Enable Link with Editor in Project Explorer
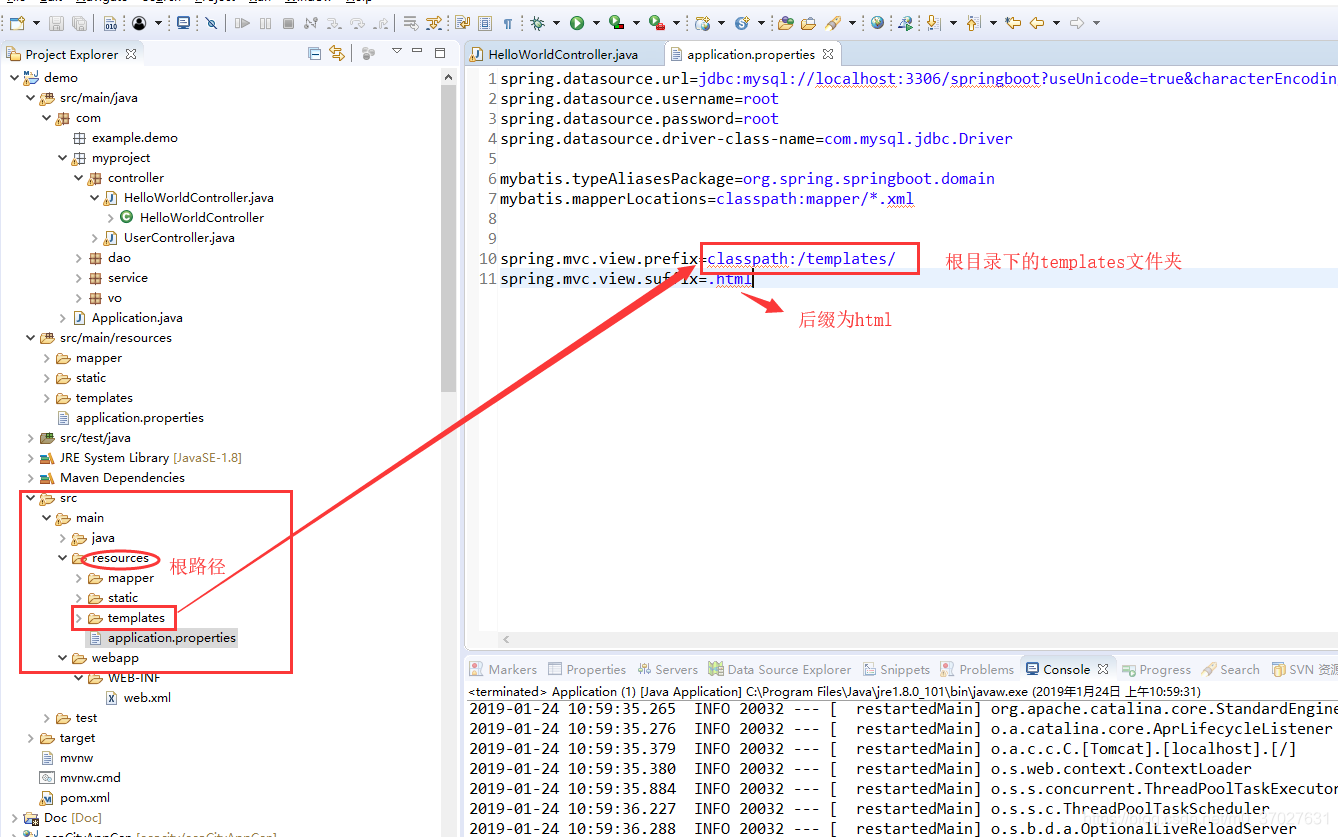1338x837 pixels. click(337, 53)
